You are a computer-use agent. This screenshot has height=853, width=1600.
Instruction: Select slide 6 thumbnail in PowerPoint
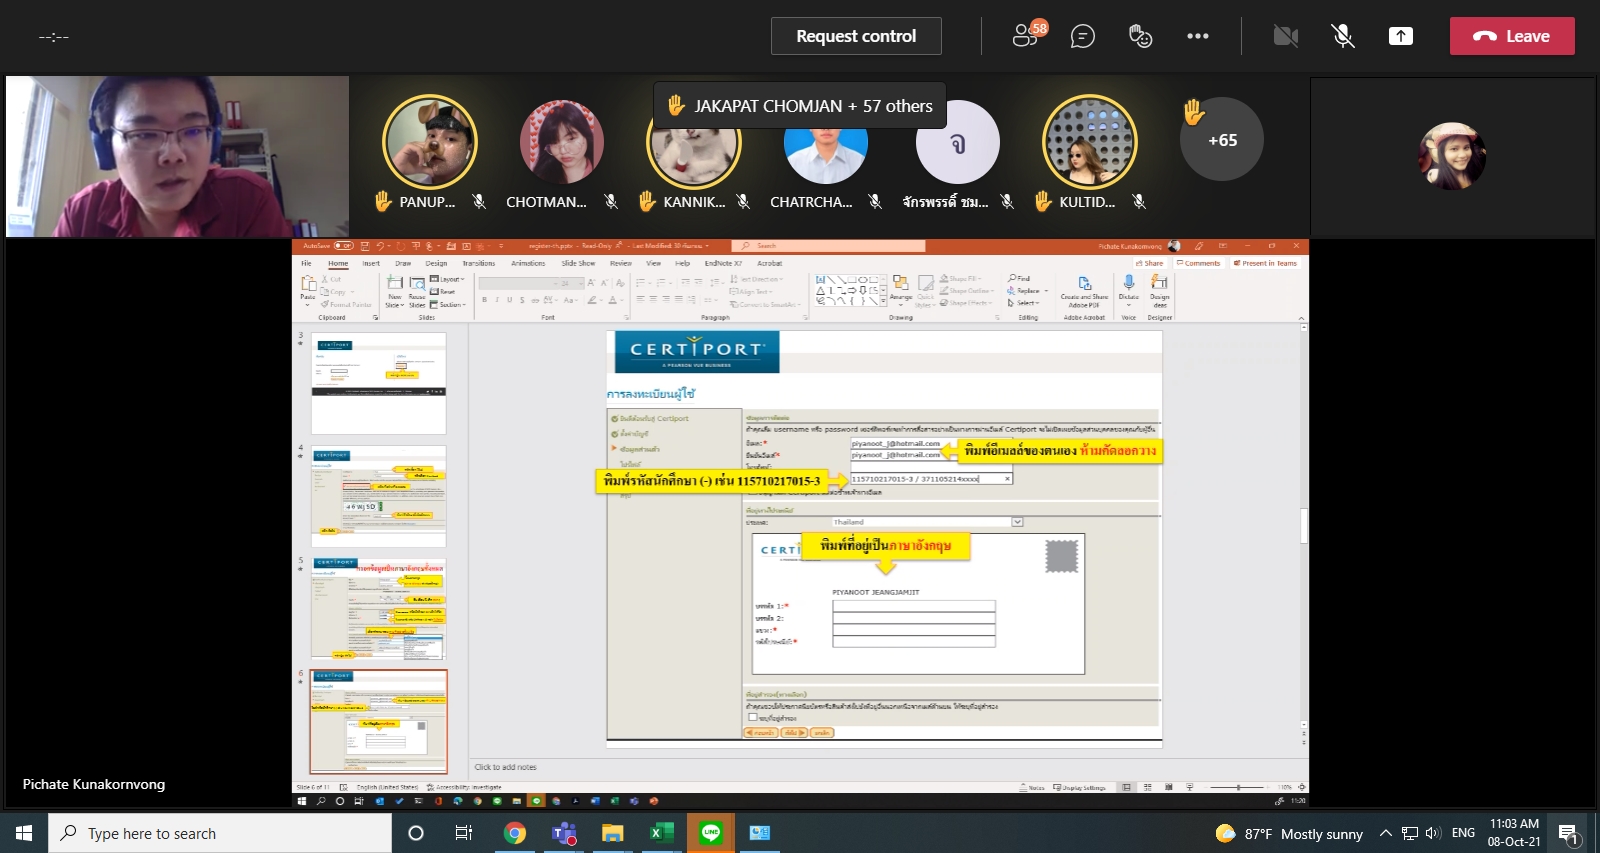click(x=379, y=722)
